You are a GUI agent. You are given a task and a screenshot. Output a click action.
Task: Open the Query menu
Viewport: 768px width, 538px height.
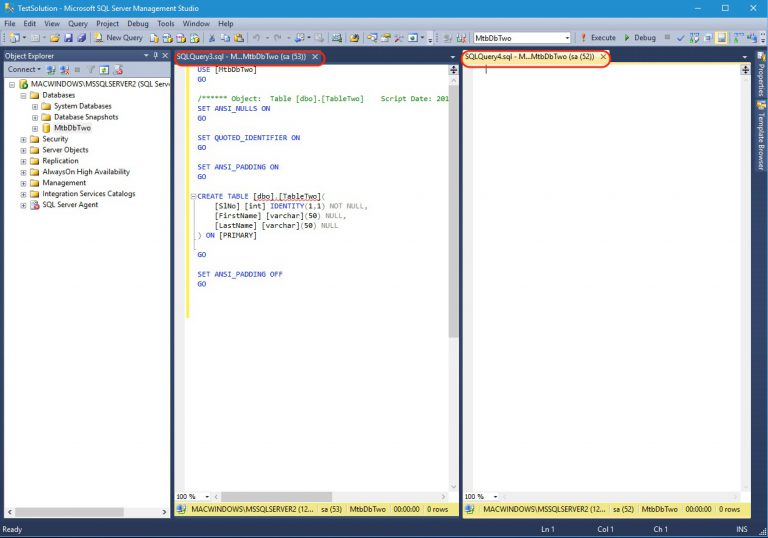77,23
